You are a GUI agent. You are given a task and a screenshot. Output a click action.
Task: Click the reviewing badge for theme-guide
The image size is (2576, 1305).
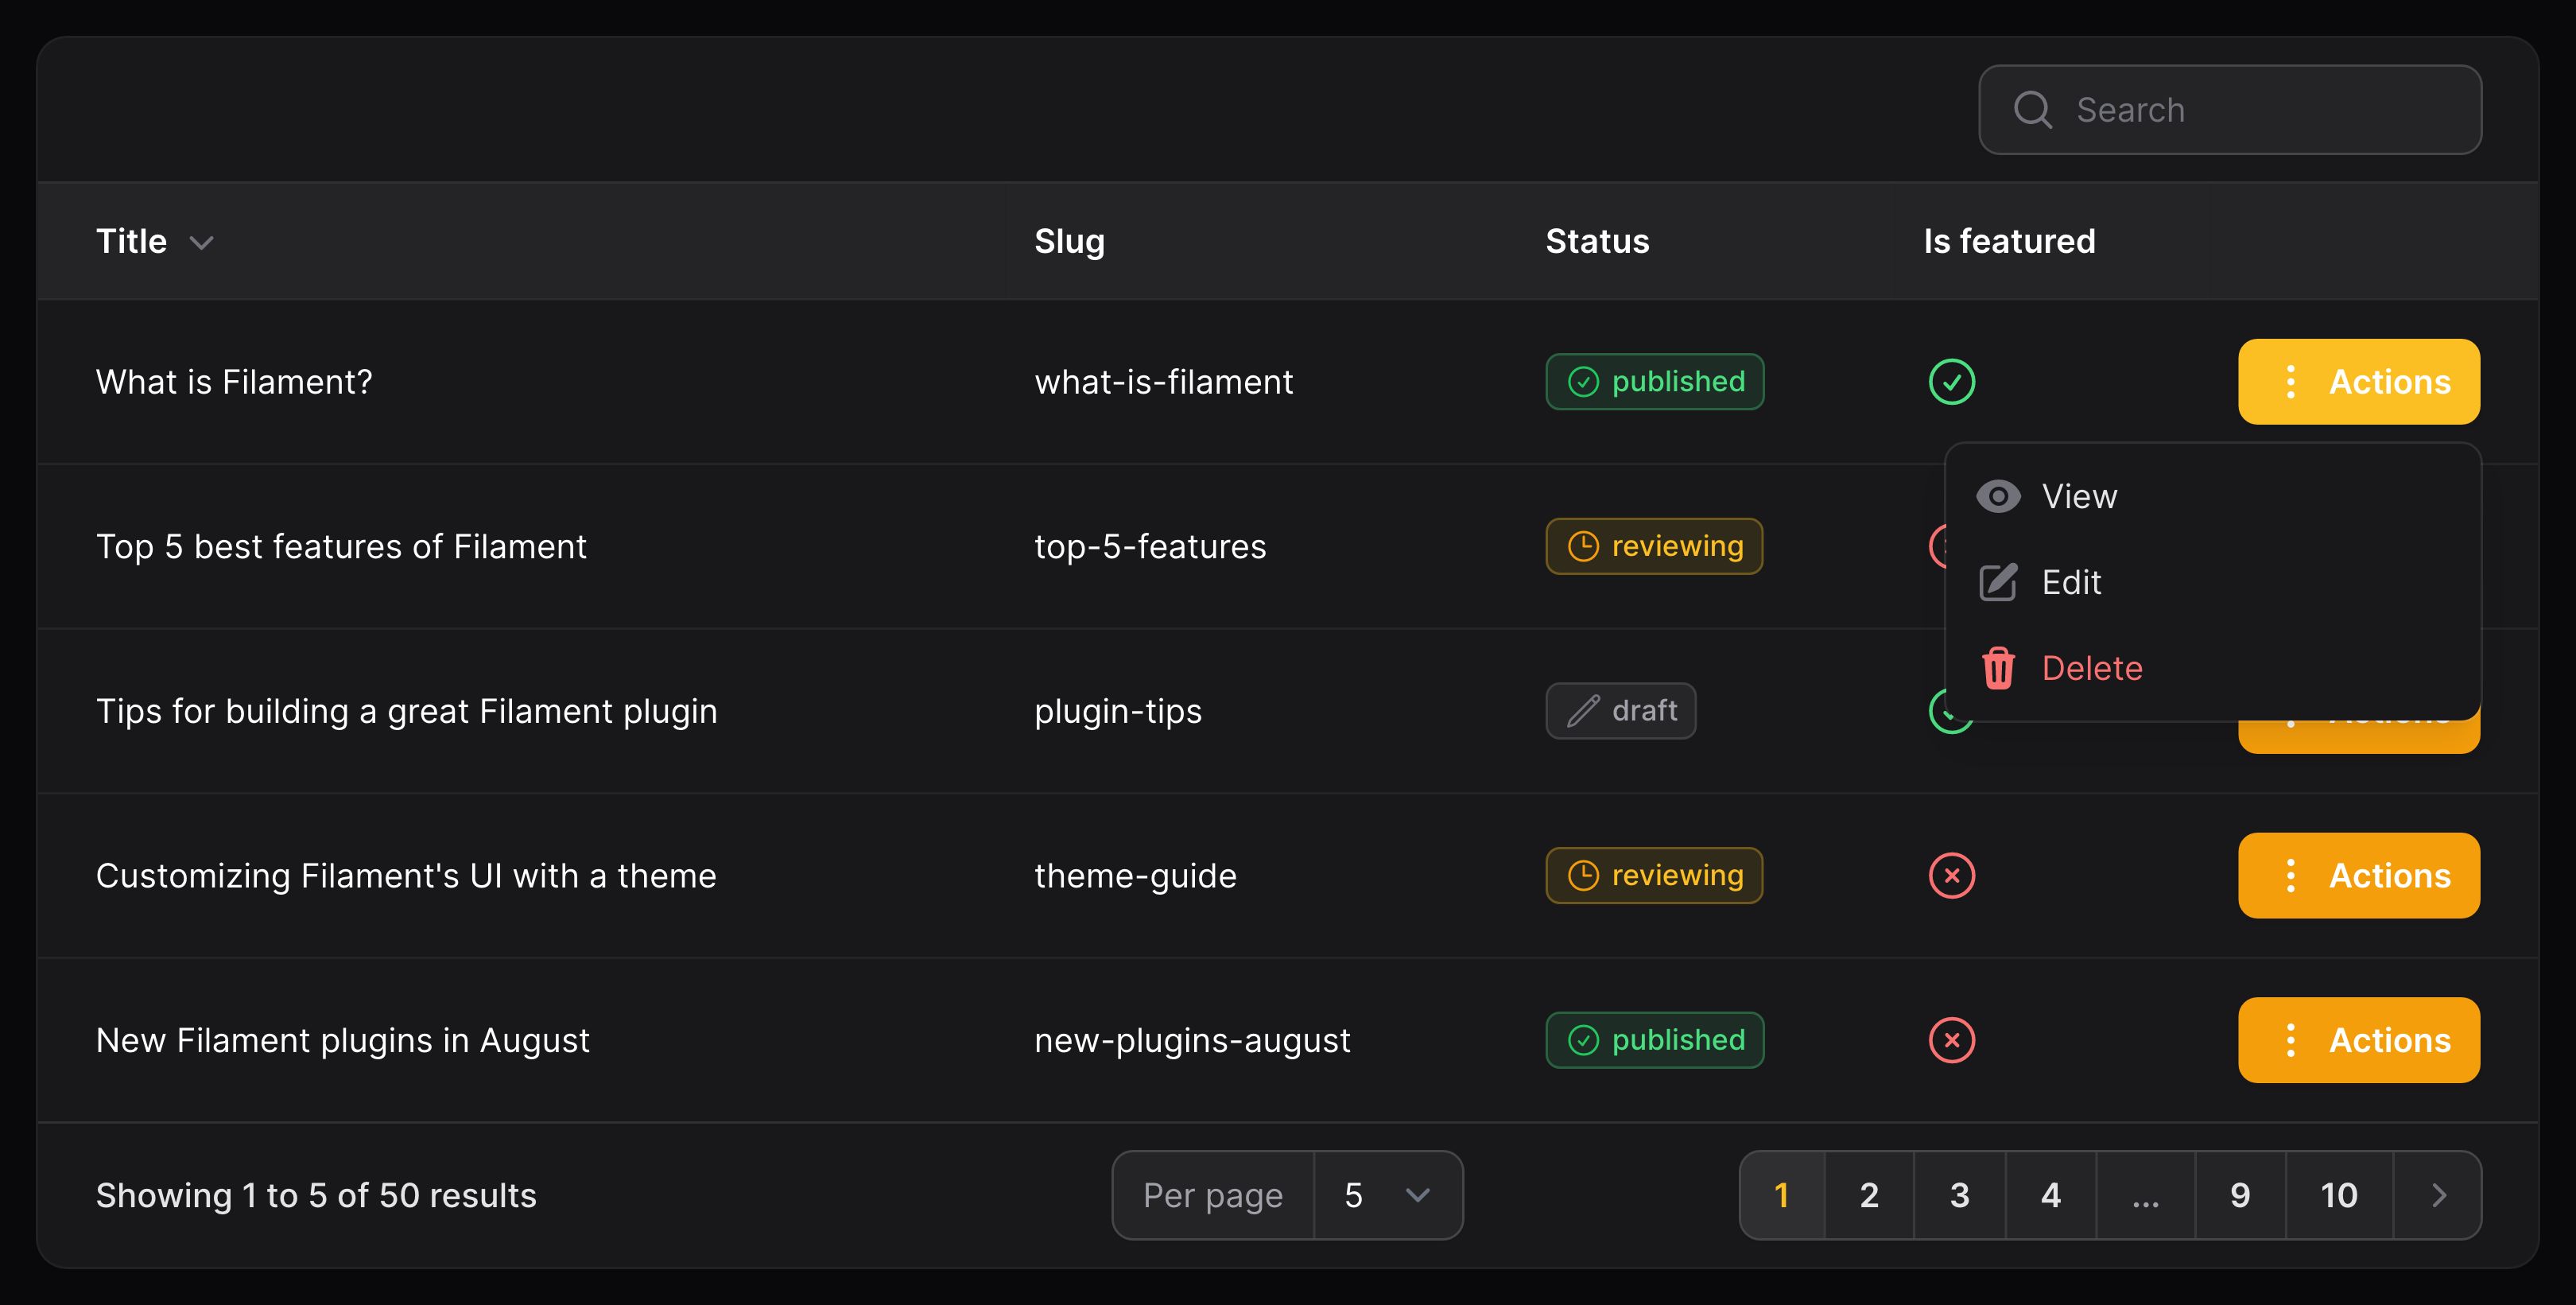1654,876
